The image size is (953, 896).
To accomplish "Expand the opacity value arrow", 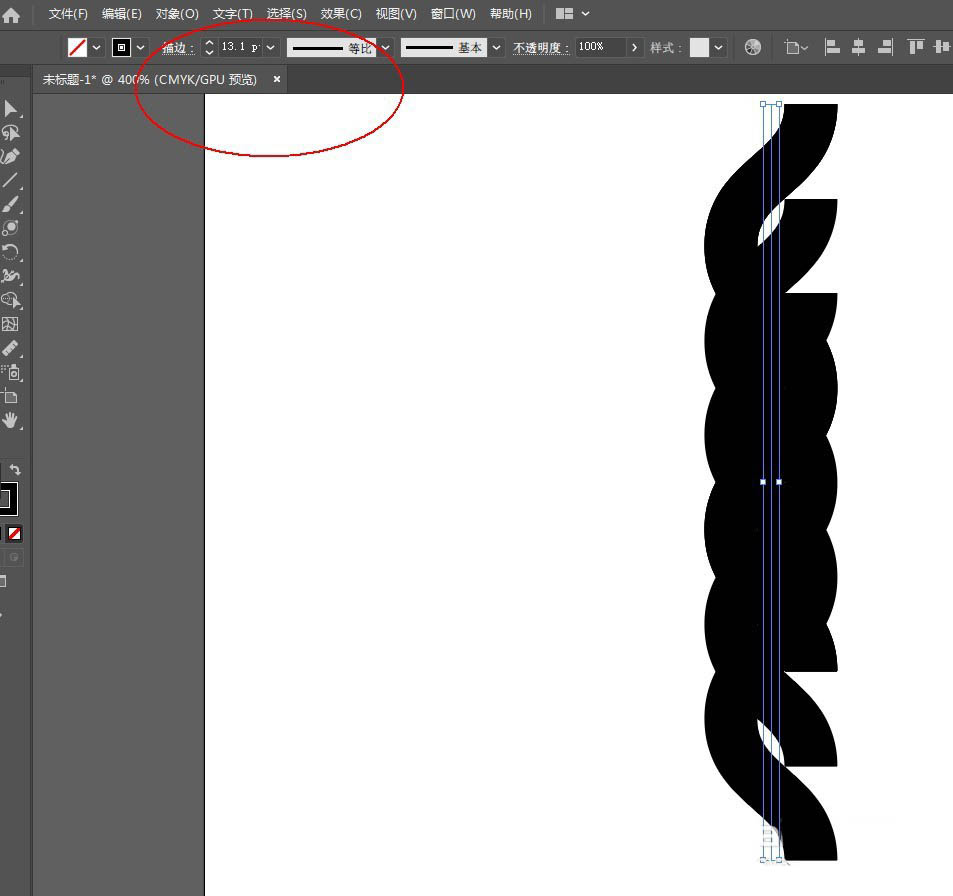I will (634, 47).
